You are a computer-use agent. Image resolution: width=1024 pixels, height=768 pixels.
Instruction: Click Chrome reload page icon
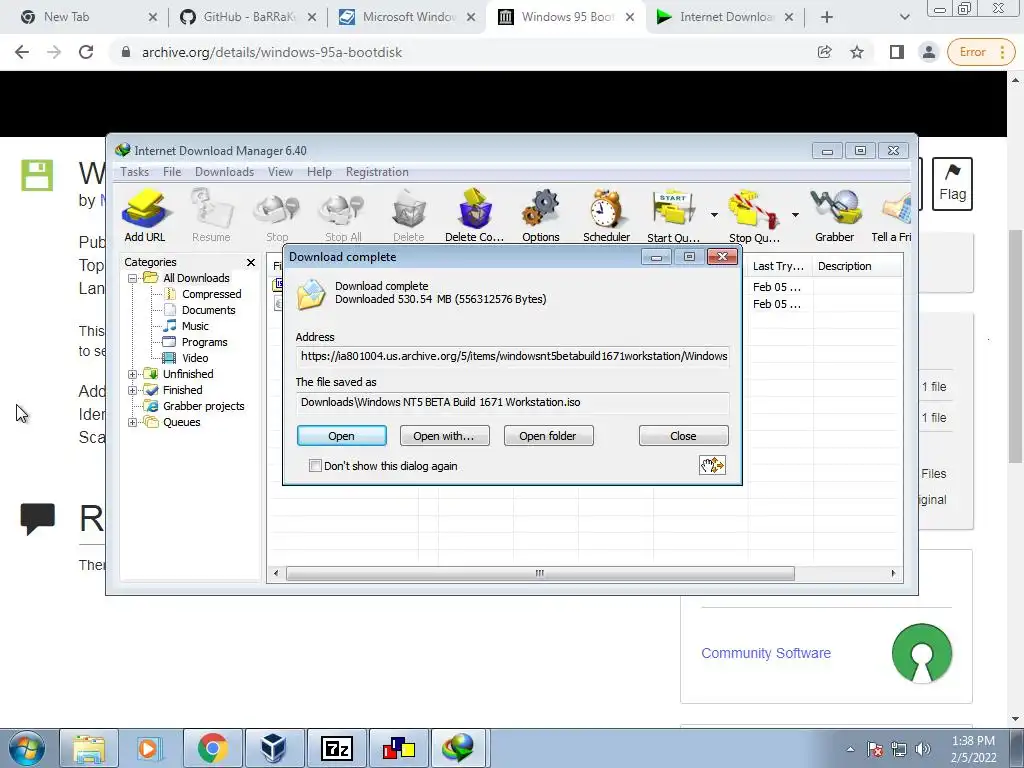click(x=86, y=52)
